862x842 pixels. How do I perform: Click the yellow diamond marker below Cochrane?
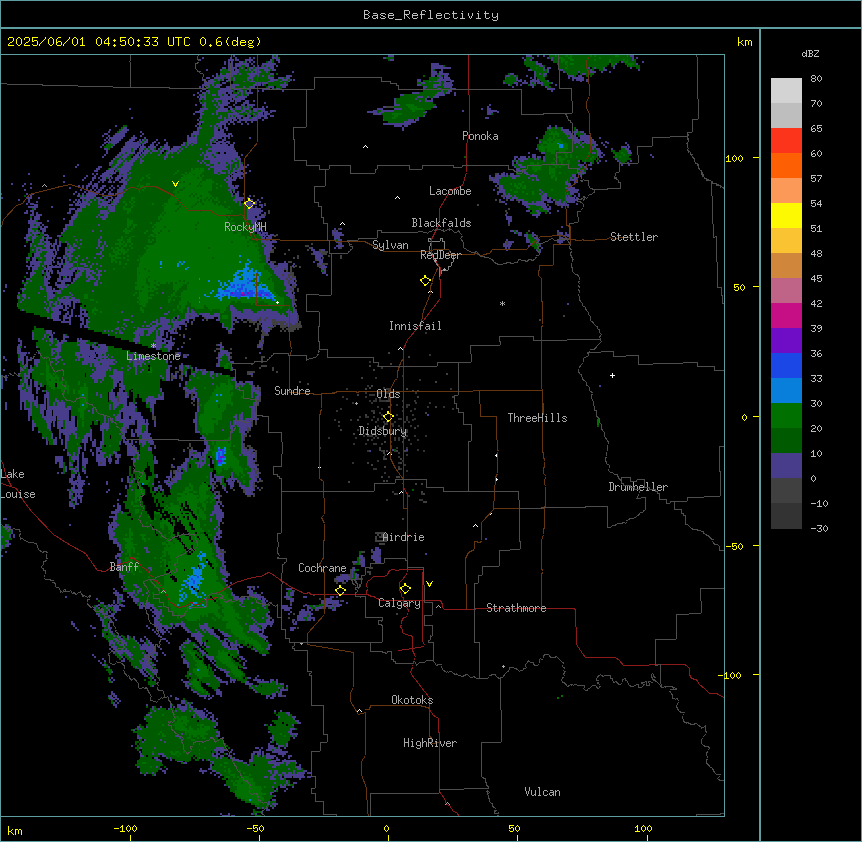[x=340, y=590]
